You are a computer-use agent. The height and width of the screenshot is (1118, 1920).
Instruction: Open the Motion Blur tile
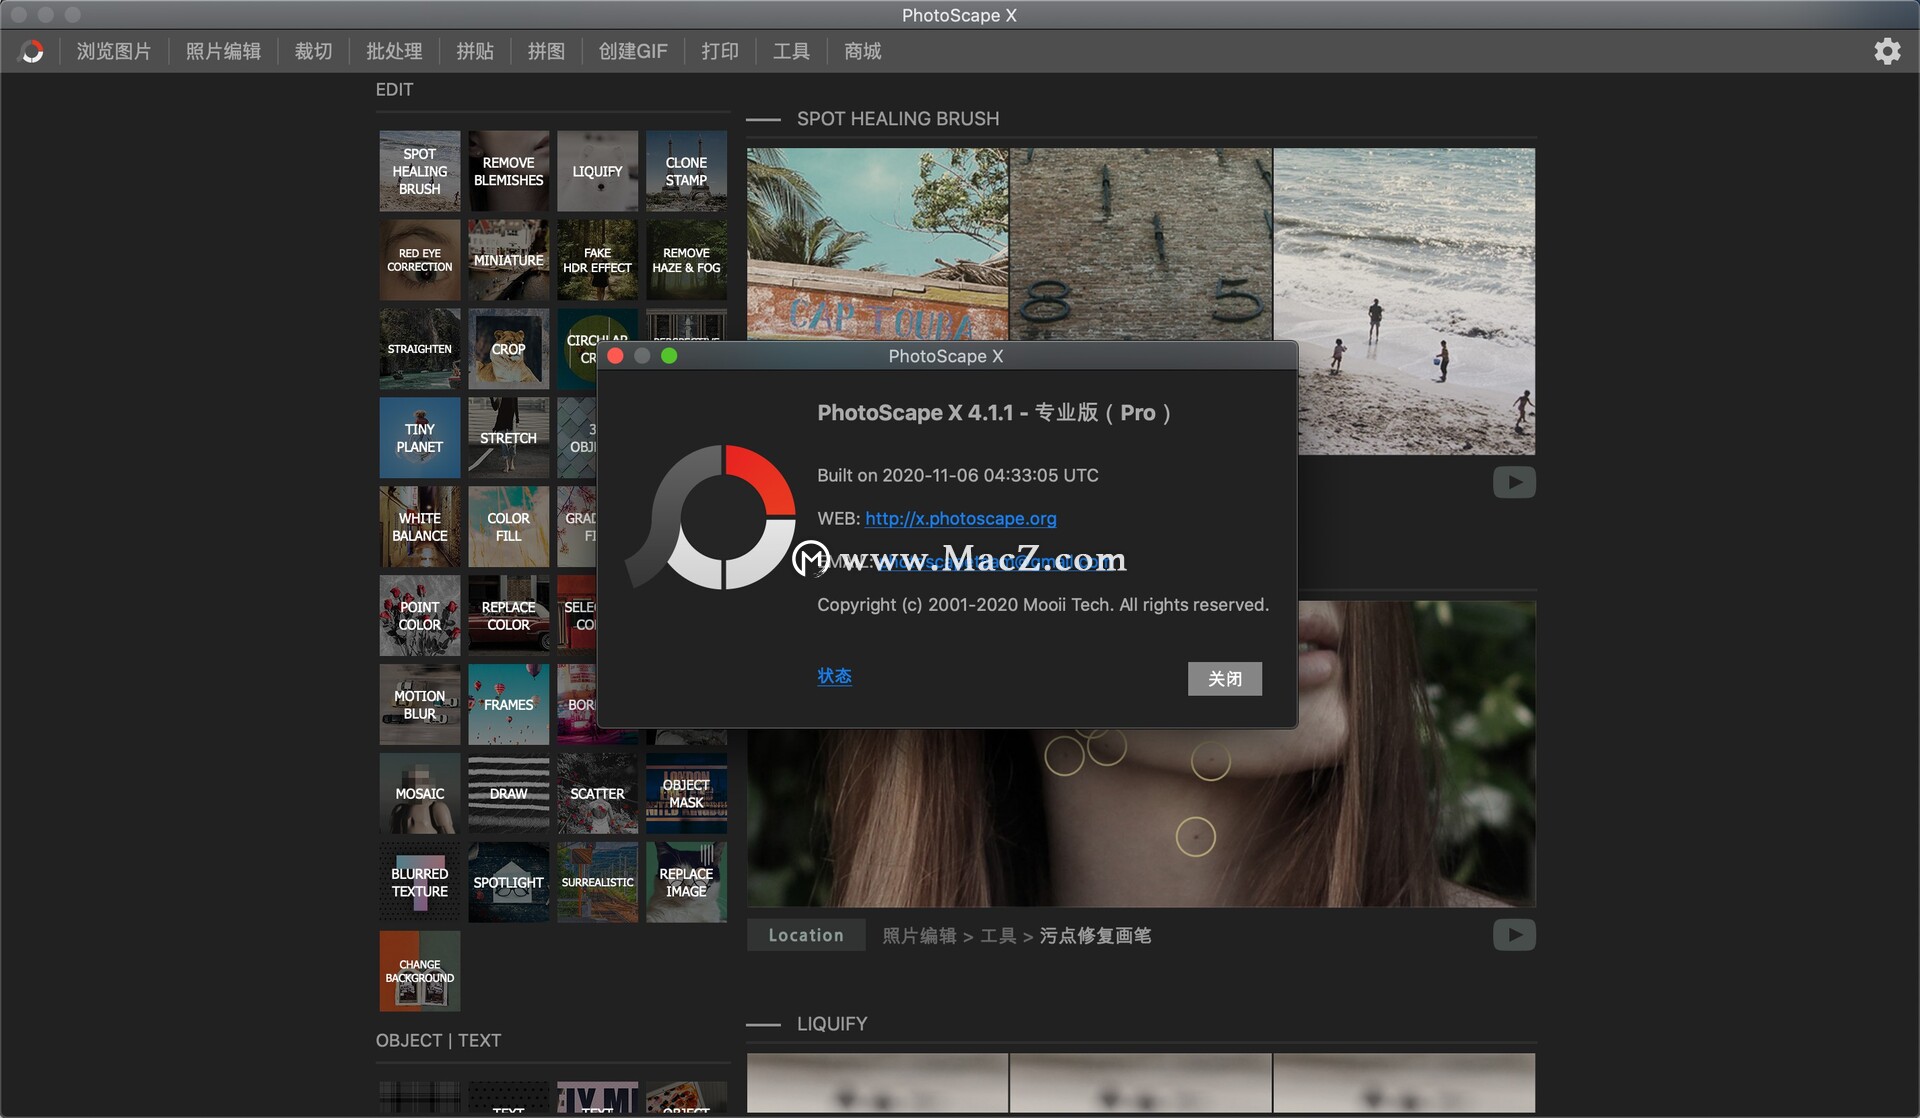[419, 704]
